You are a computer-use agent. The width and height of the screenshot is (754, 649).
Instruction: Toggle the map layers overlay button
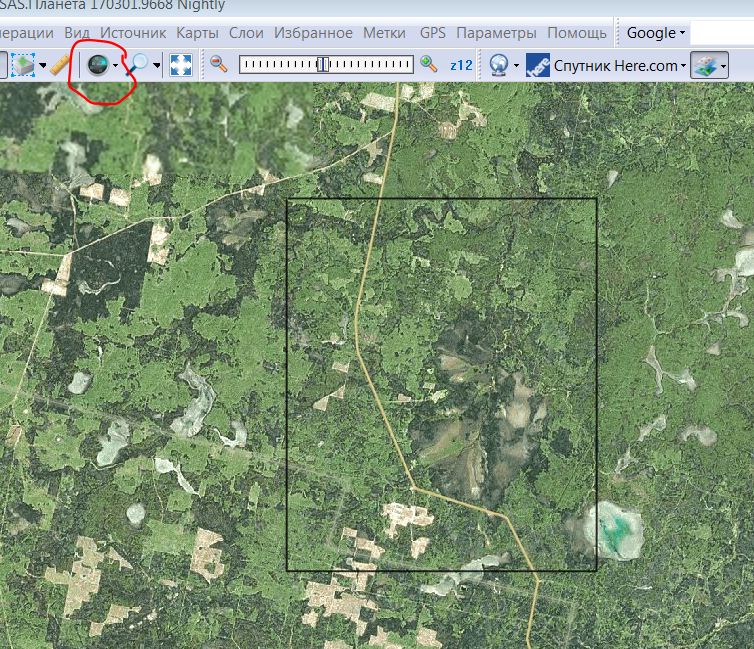pos(705,65)
